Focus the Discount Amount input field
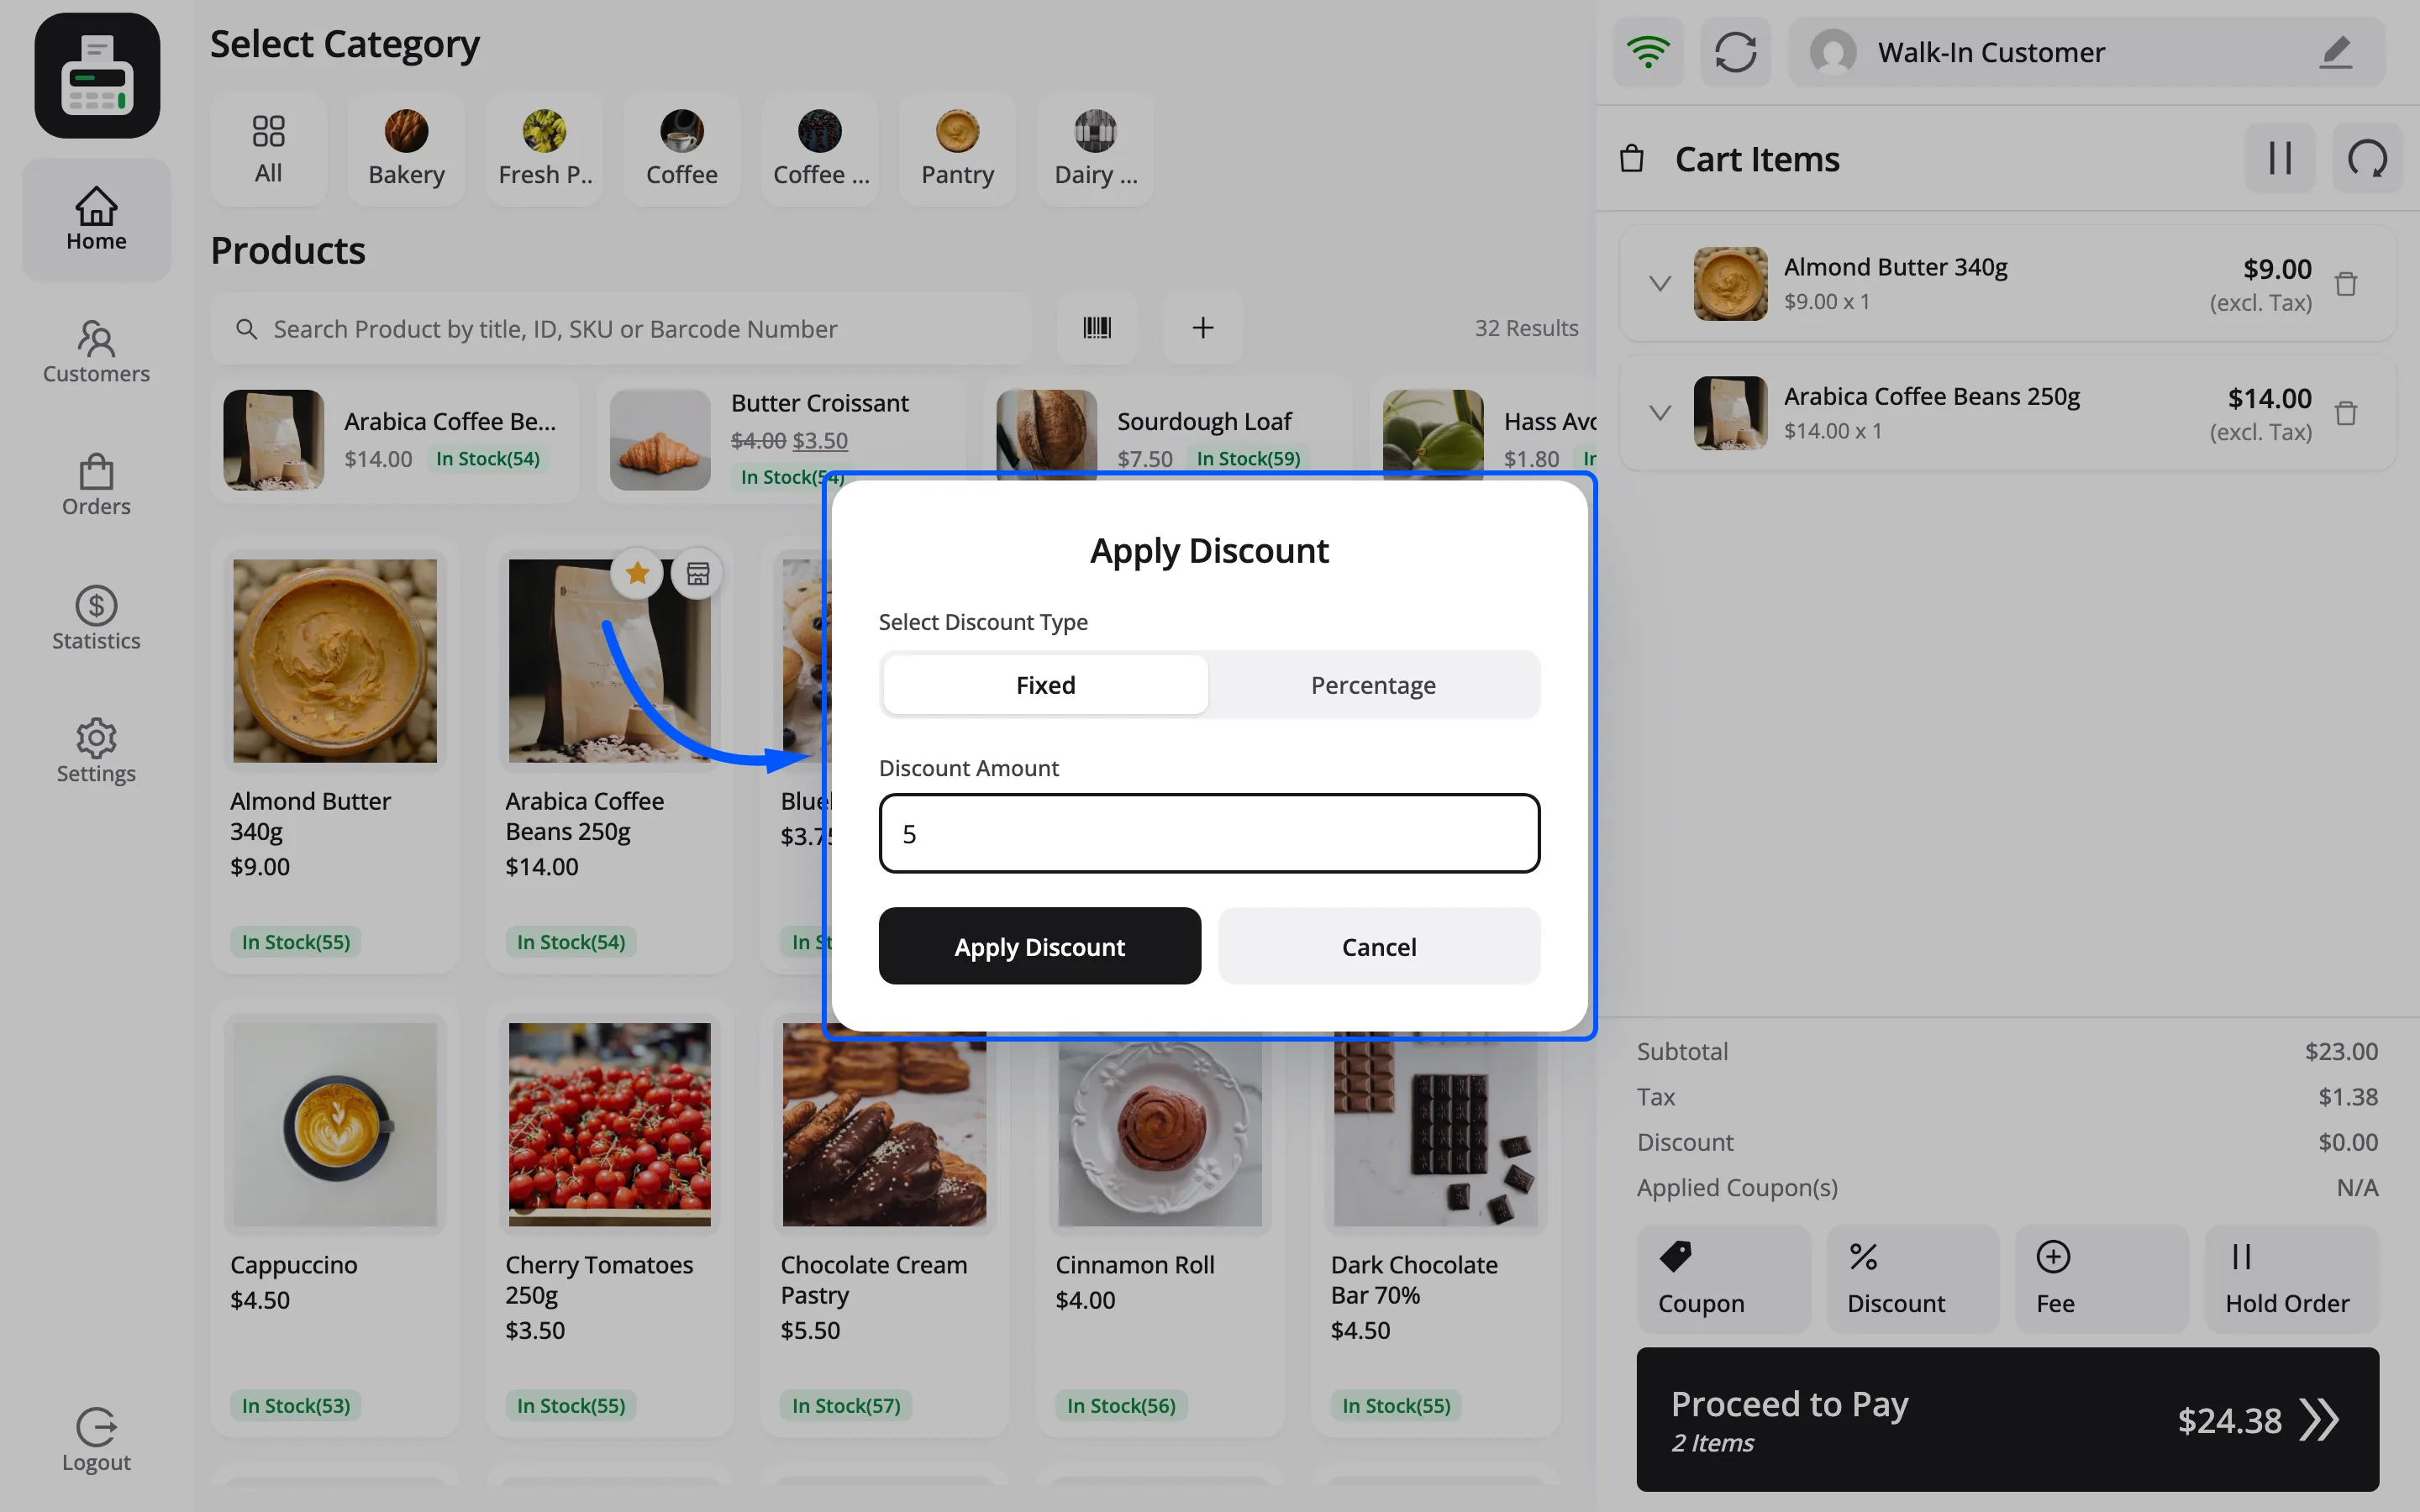The image size is (2420, 1512). 1209,834
